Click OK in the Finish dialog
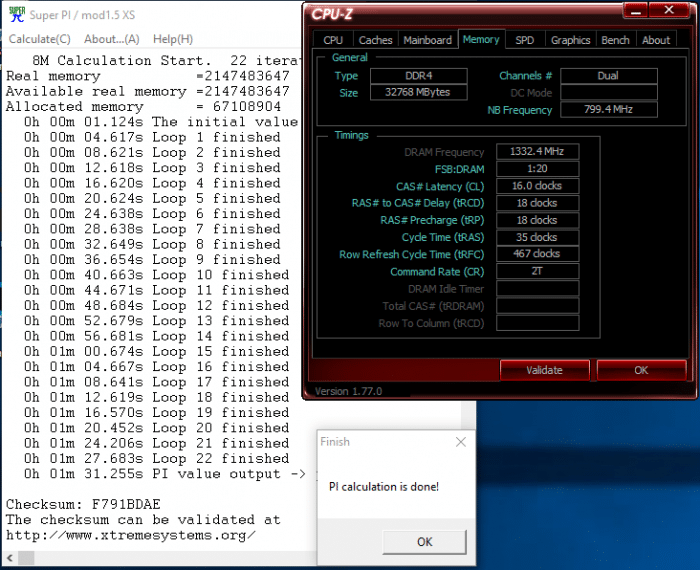Screen dimensions: 700x570 point(425,542)
